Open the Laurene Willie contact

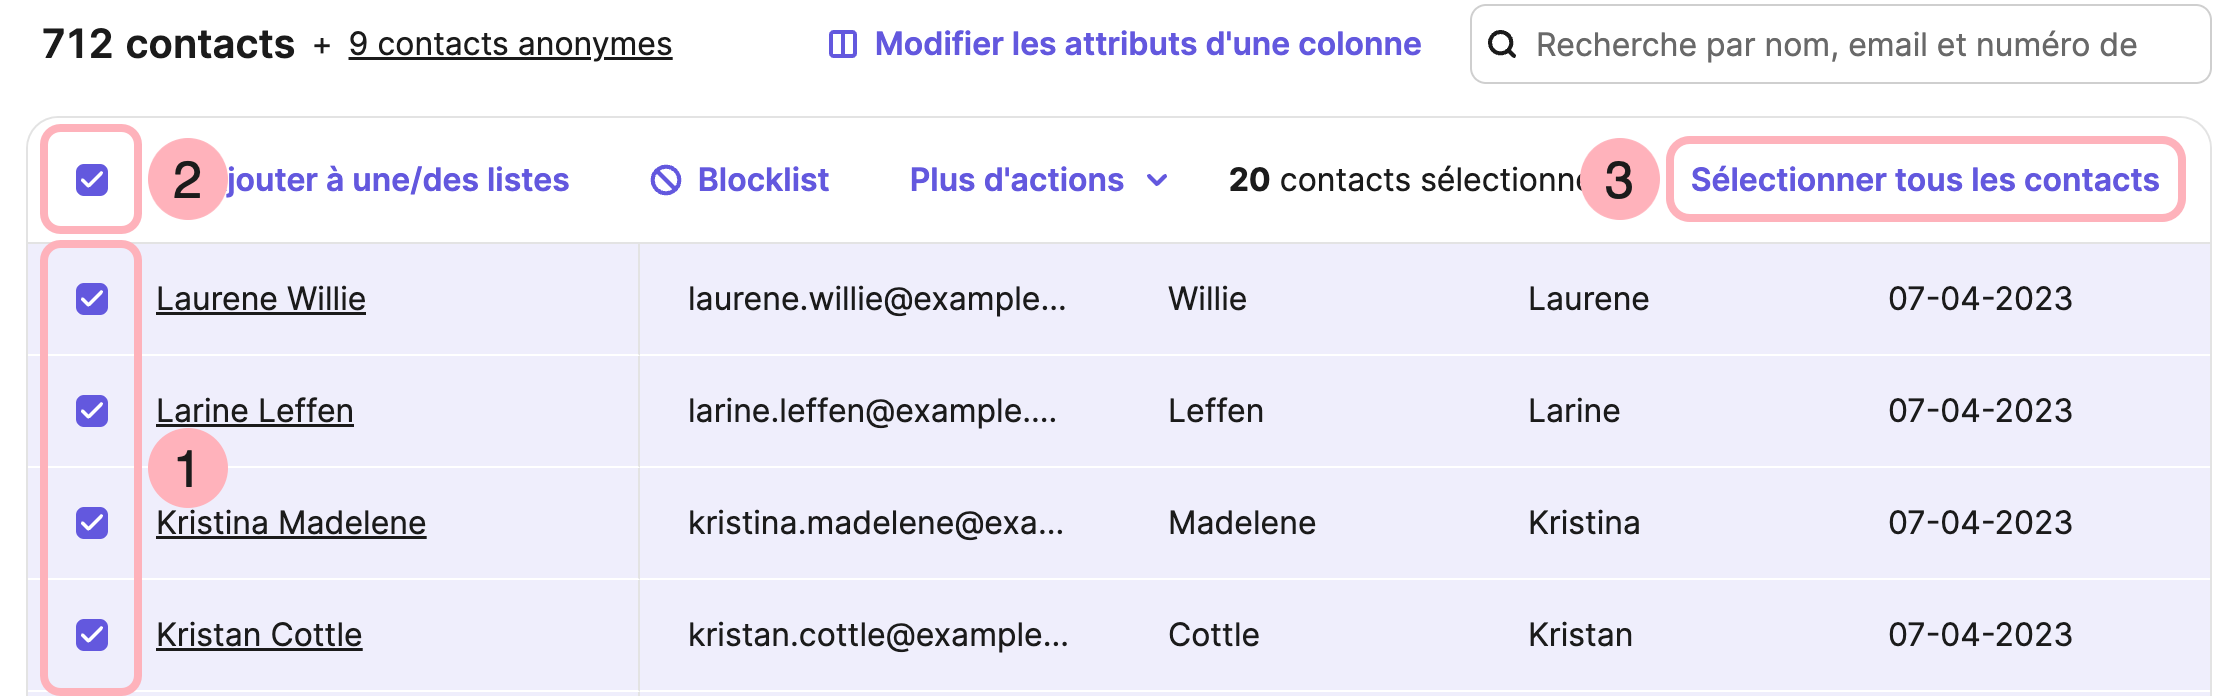coord(261,298)
